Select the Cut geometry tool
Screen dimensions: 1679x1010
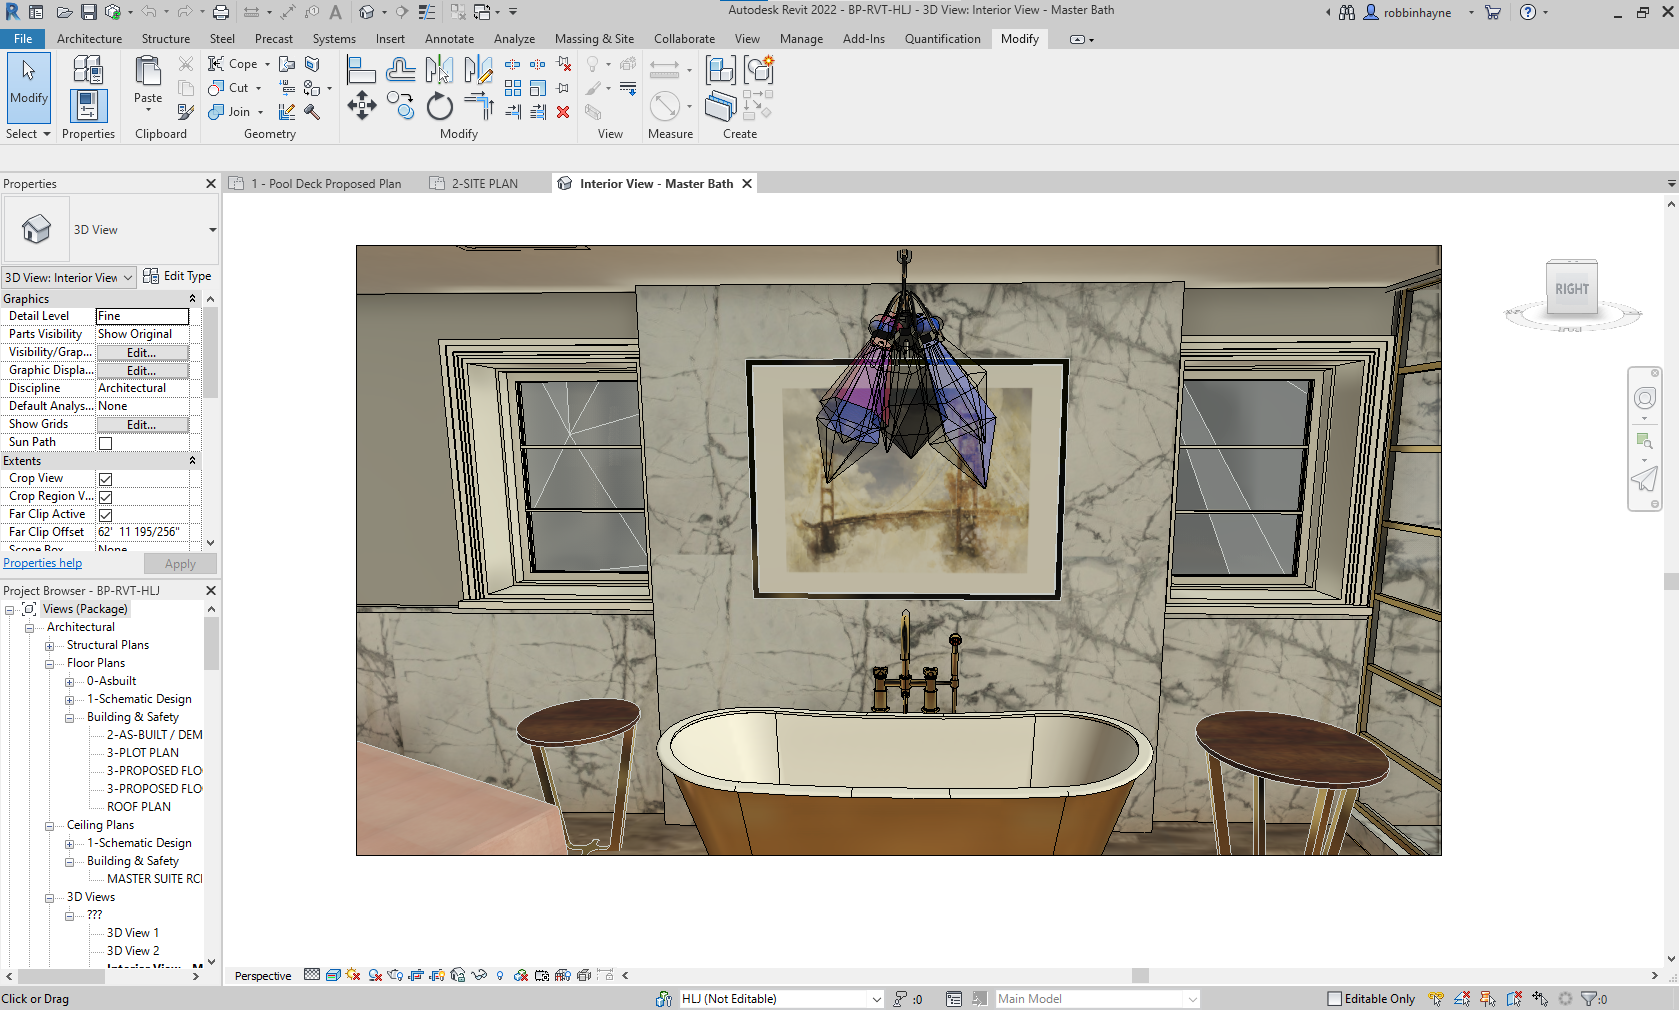[228, 88]
